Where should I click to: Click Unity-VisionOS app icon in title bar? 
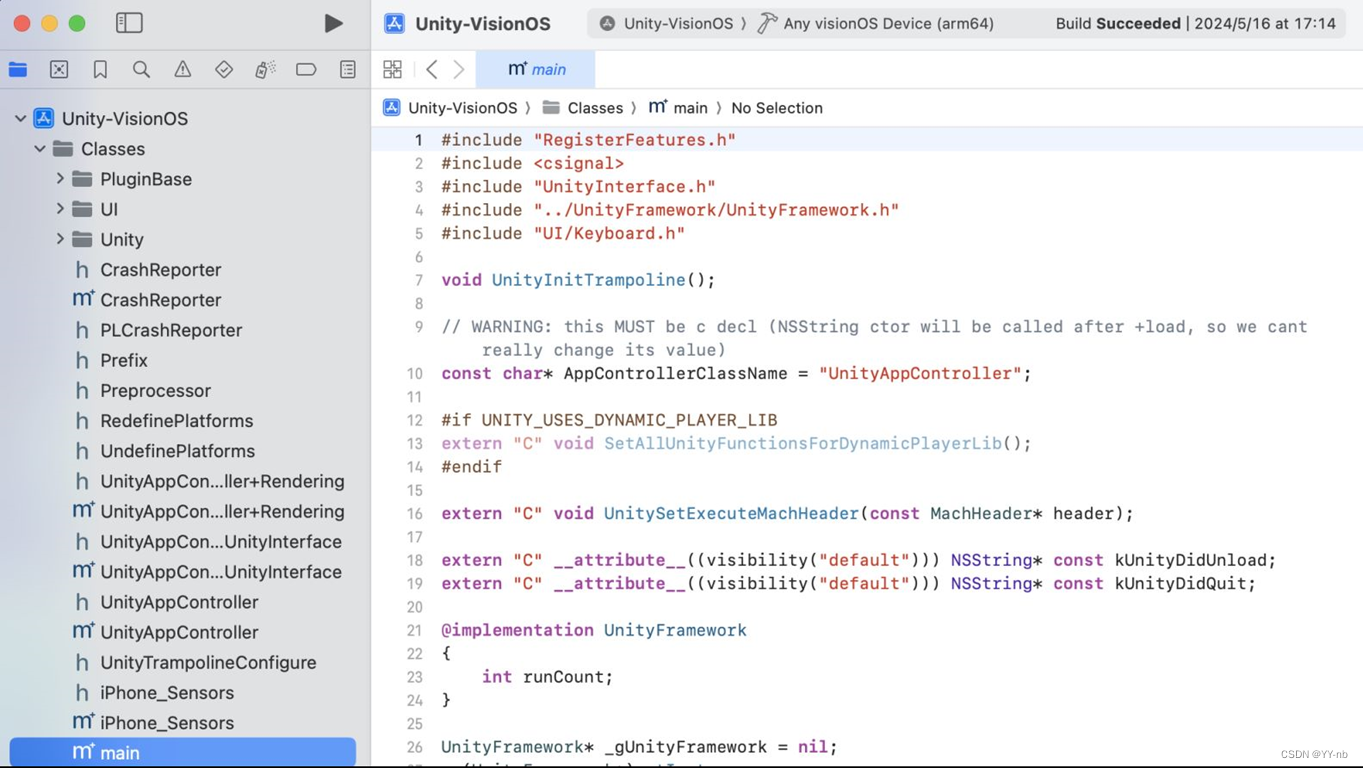click(394, 23)
